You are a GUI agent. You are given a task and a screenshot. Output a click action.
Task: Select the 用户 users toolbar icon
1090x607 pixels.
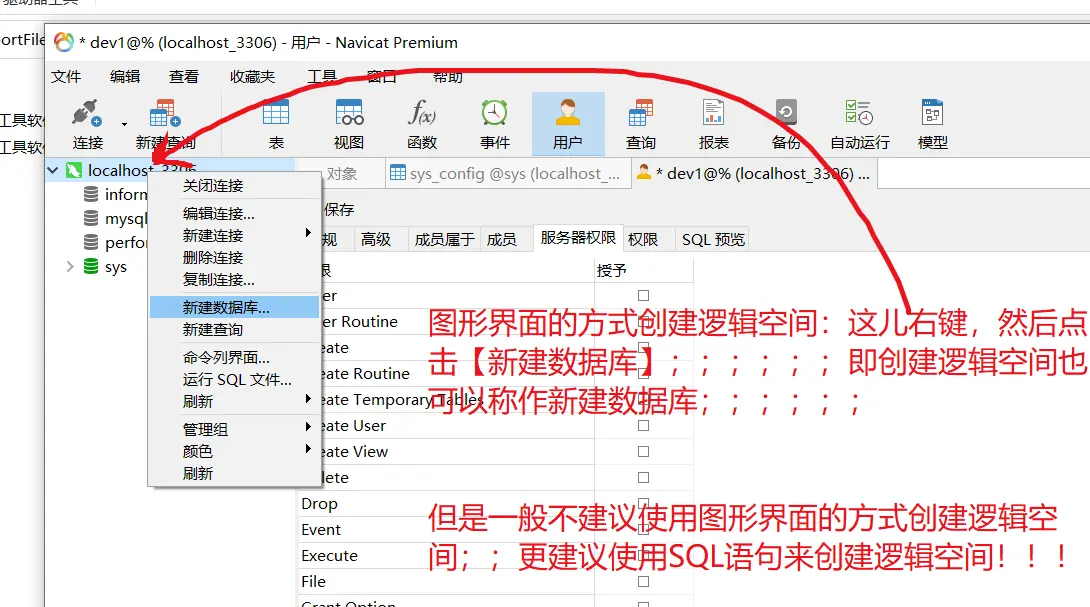click(x=568, y=125)
